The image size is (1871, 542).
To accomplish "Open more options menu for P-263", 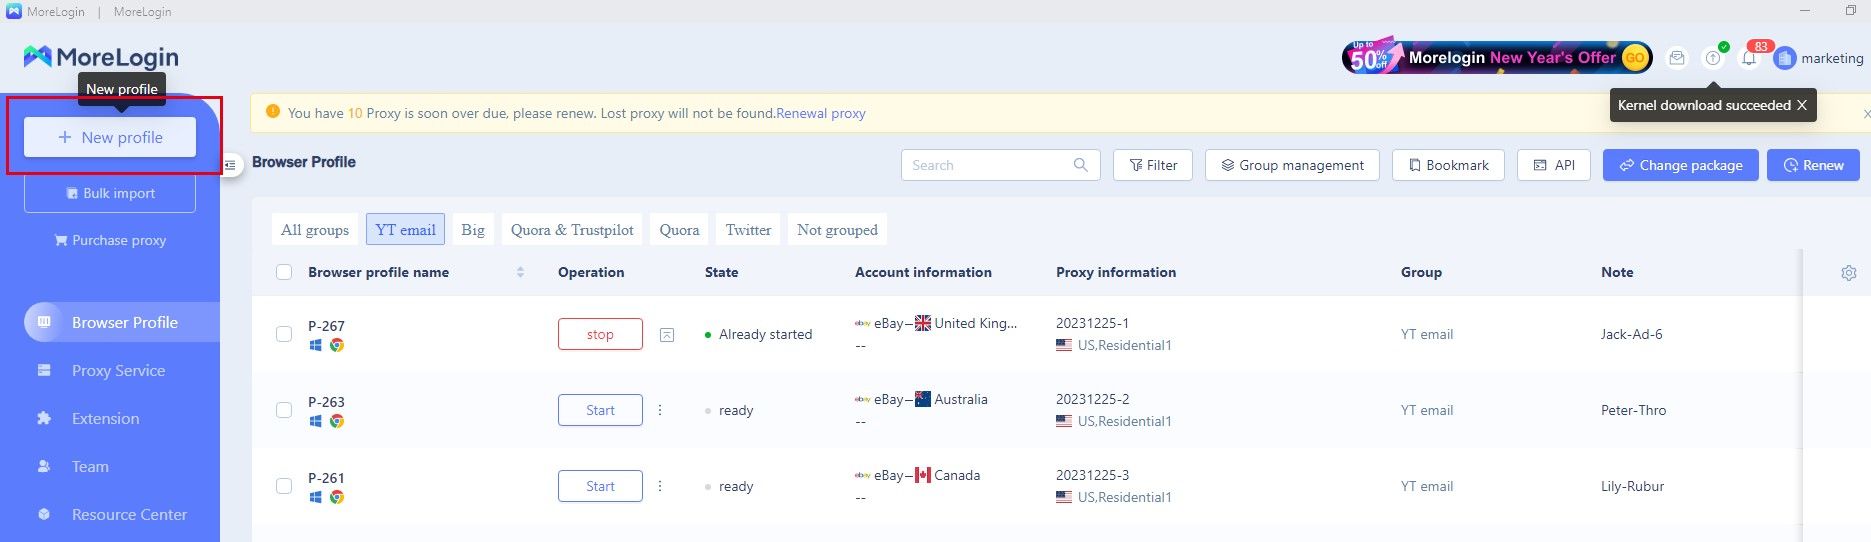I will 660,410.
